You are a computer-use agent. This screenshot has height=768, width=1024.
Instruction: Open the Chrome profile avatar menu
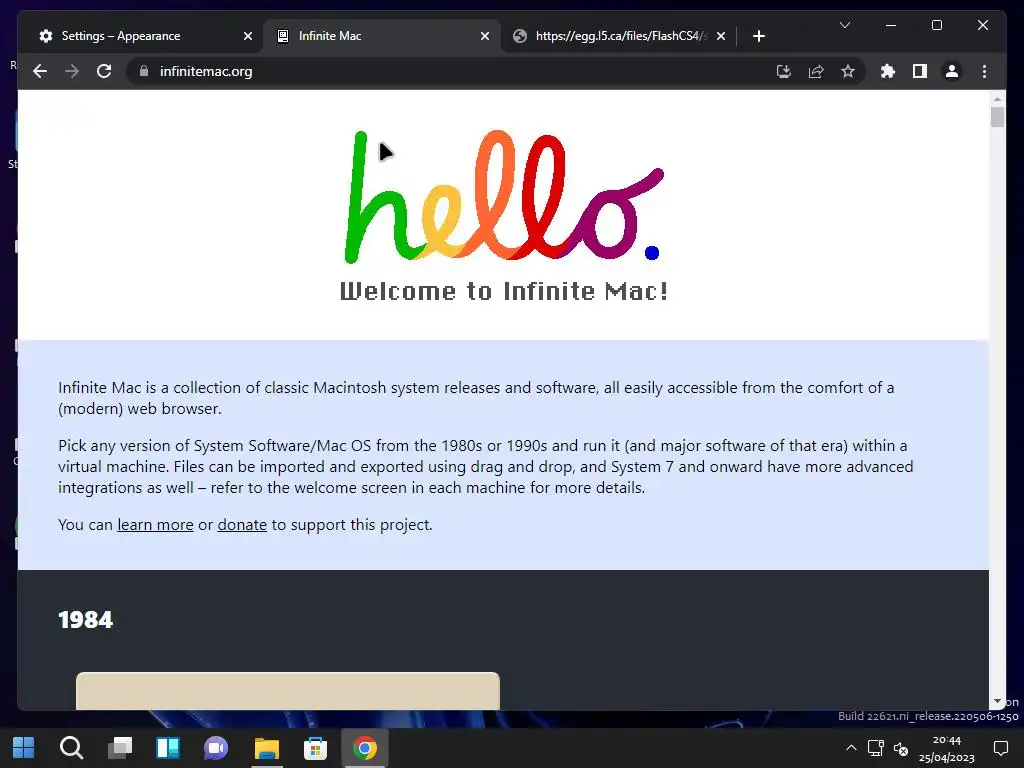click(952, 71)
